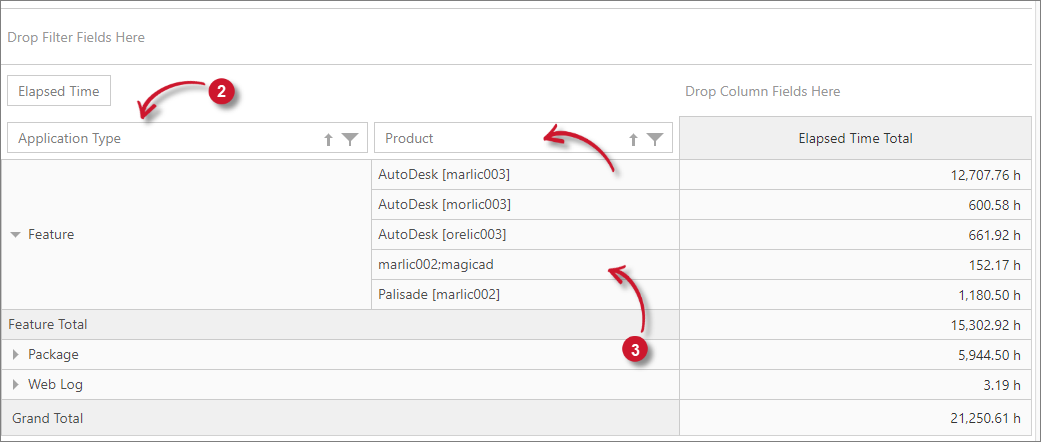Click the Application Type field header
The image size is (1041, 442).
188,138
